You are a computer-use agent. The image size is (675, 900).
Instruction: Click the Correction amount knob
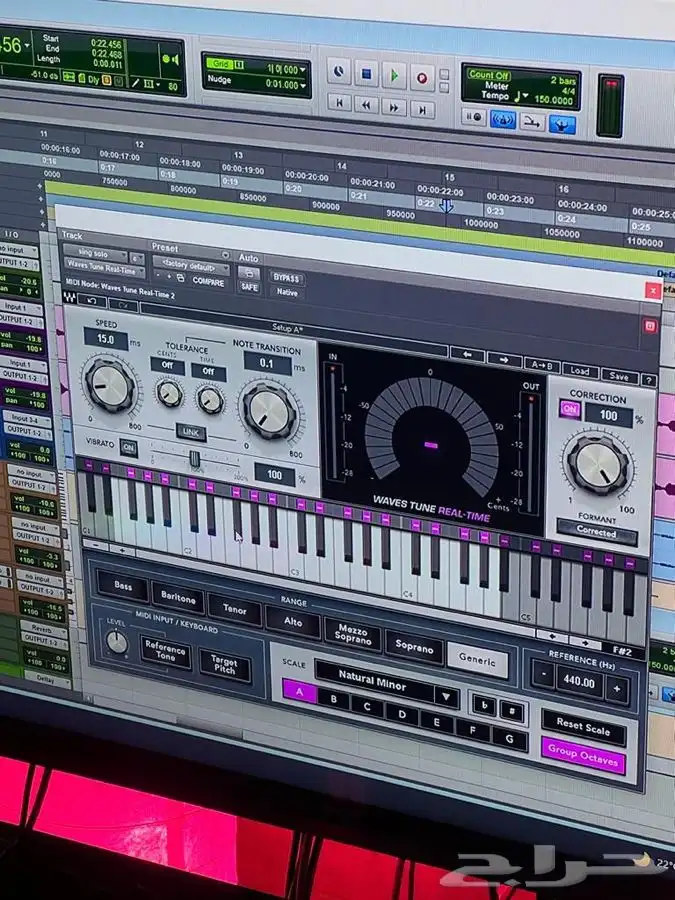click(598, 464)
